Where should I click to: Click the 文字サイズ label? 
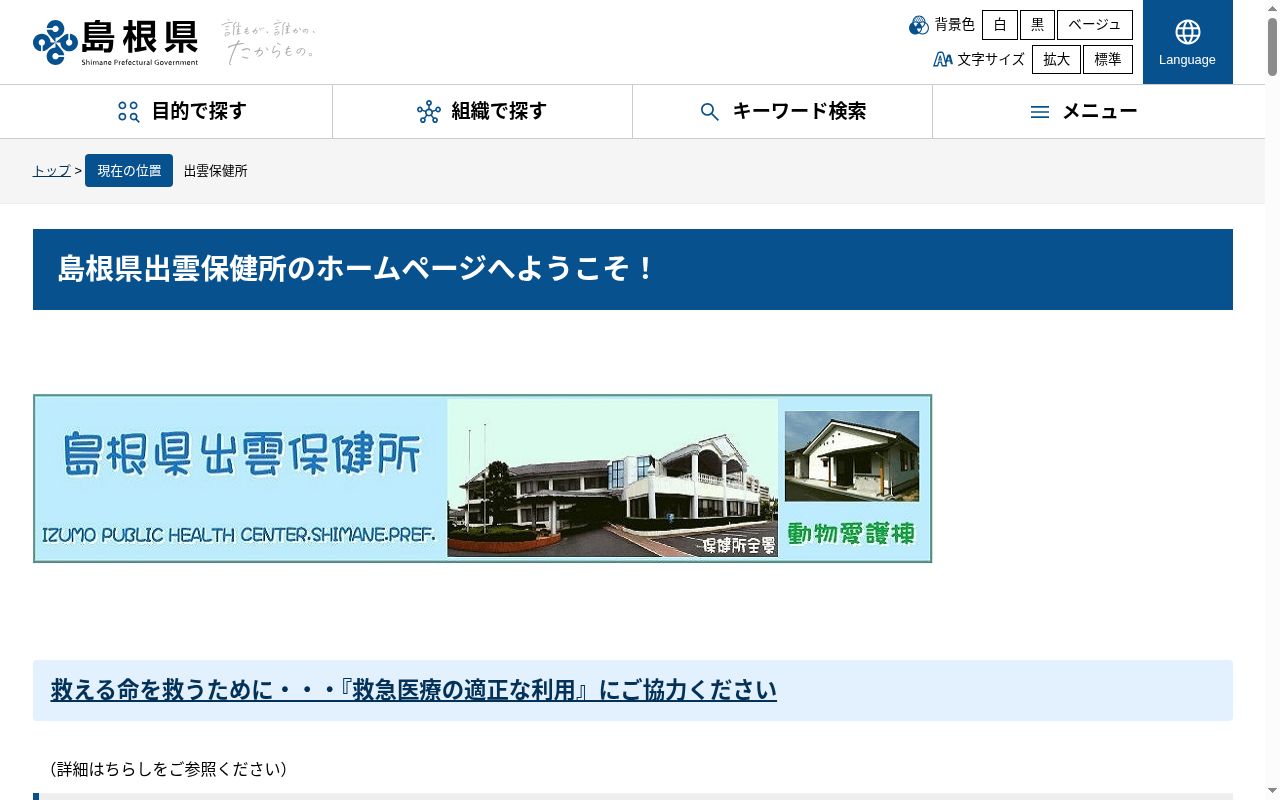pos(991,60)
